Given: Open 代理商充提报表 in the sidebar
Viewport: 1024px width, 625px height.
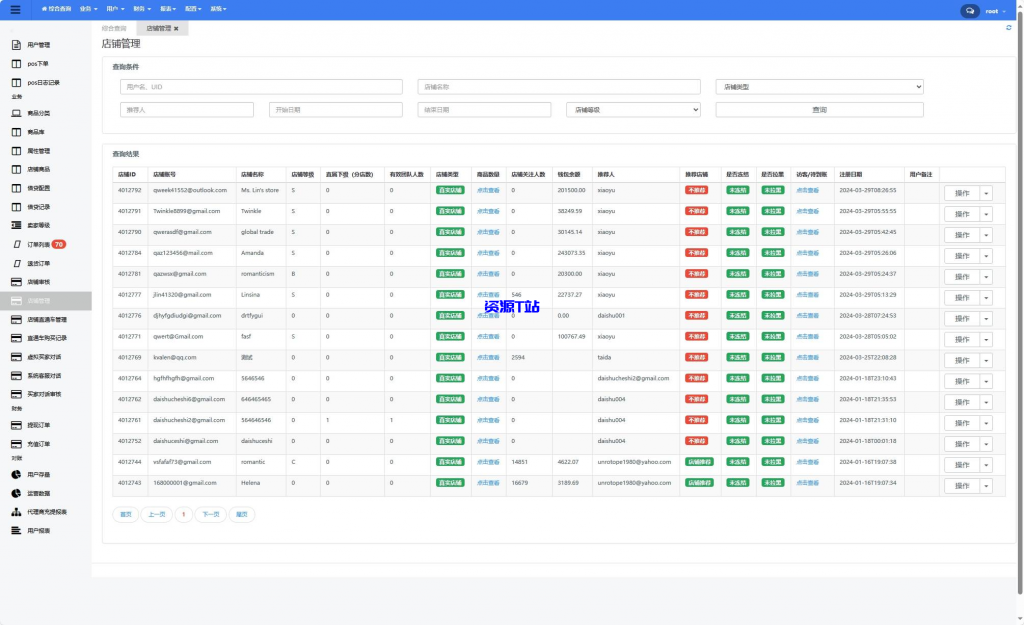Looking at the screenshot, I should pyautogui.click(x=46, y=511).
